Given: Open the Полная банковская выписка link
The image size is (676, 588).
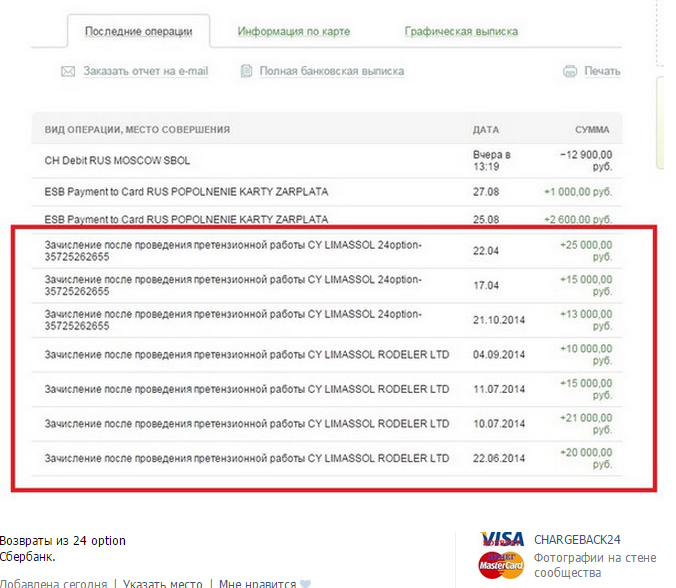Looking at the screenshot, I should pyautogui.click(x=331, y=72).
